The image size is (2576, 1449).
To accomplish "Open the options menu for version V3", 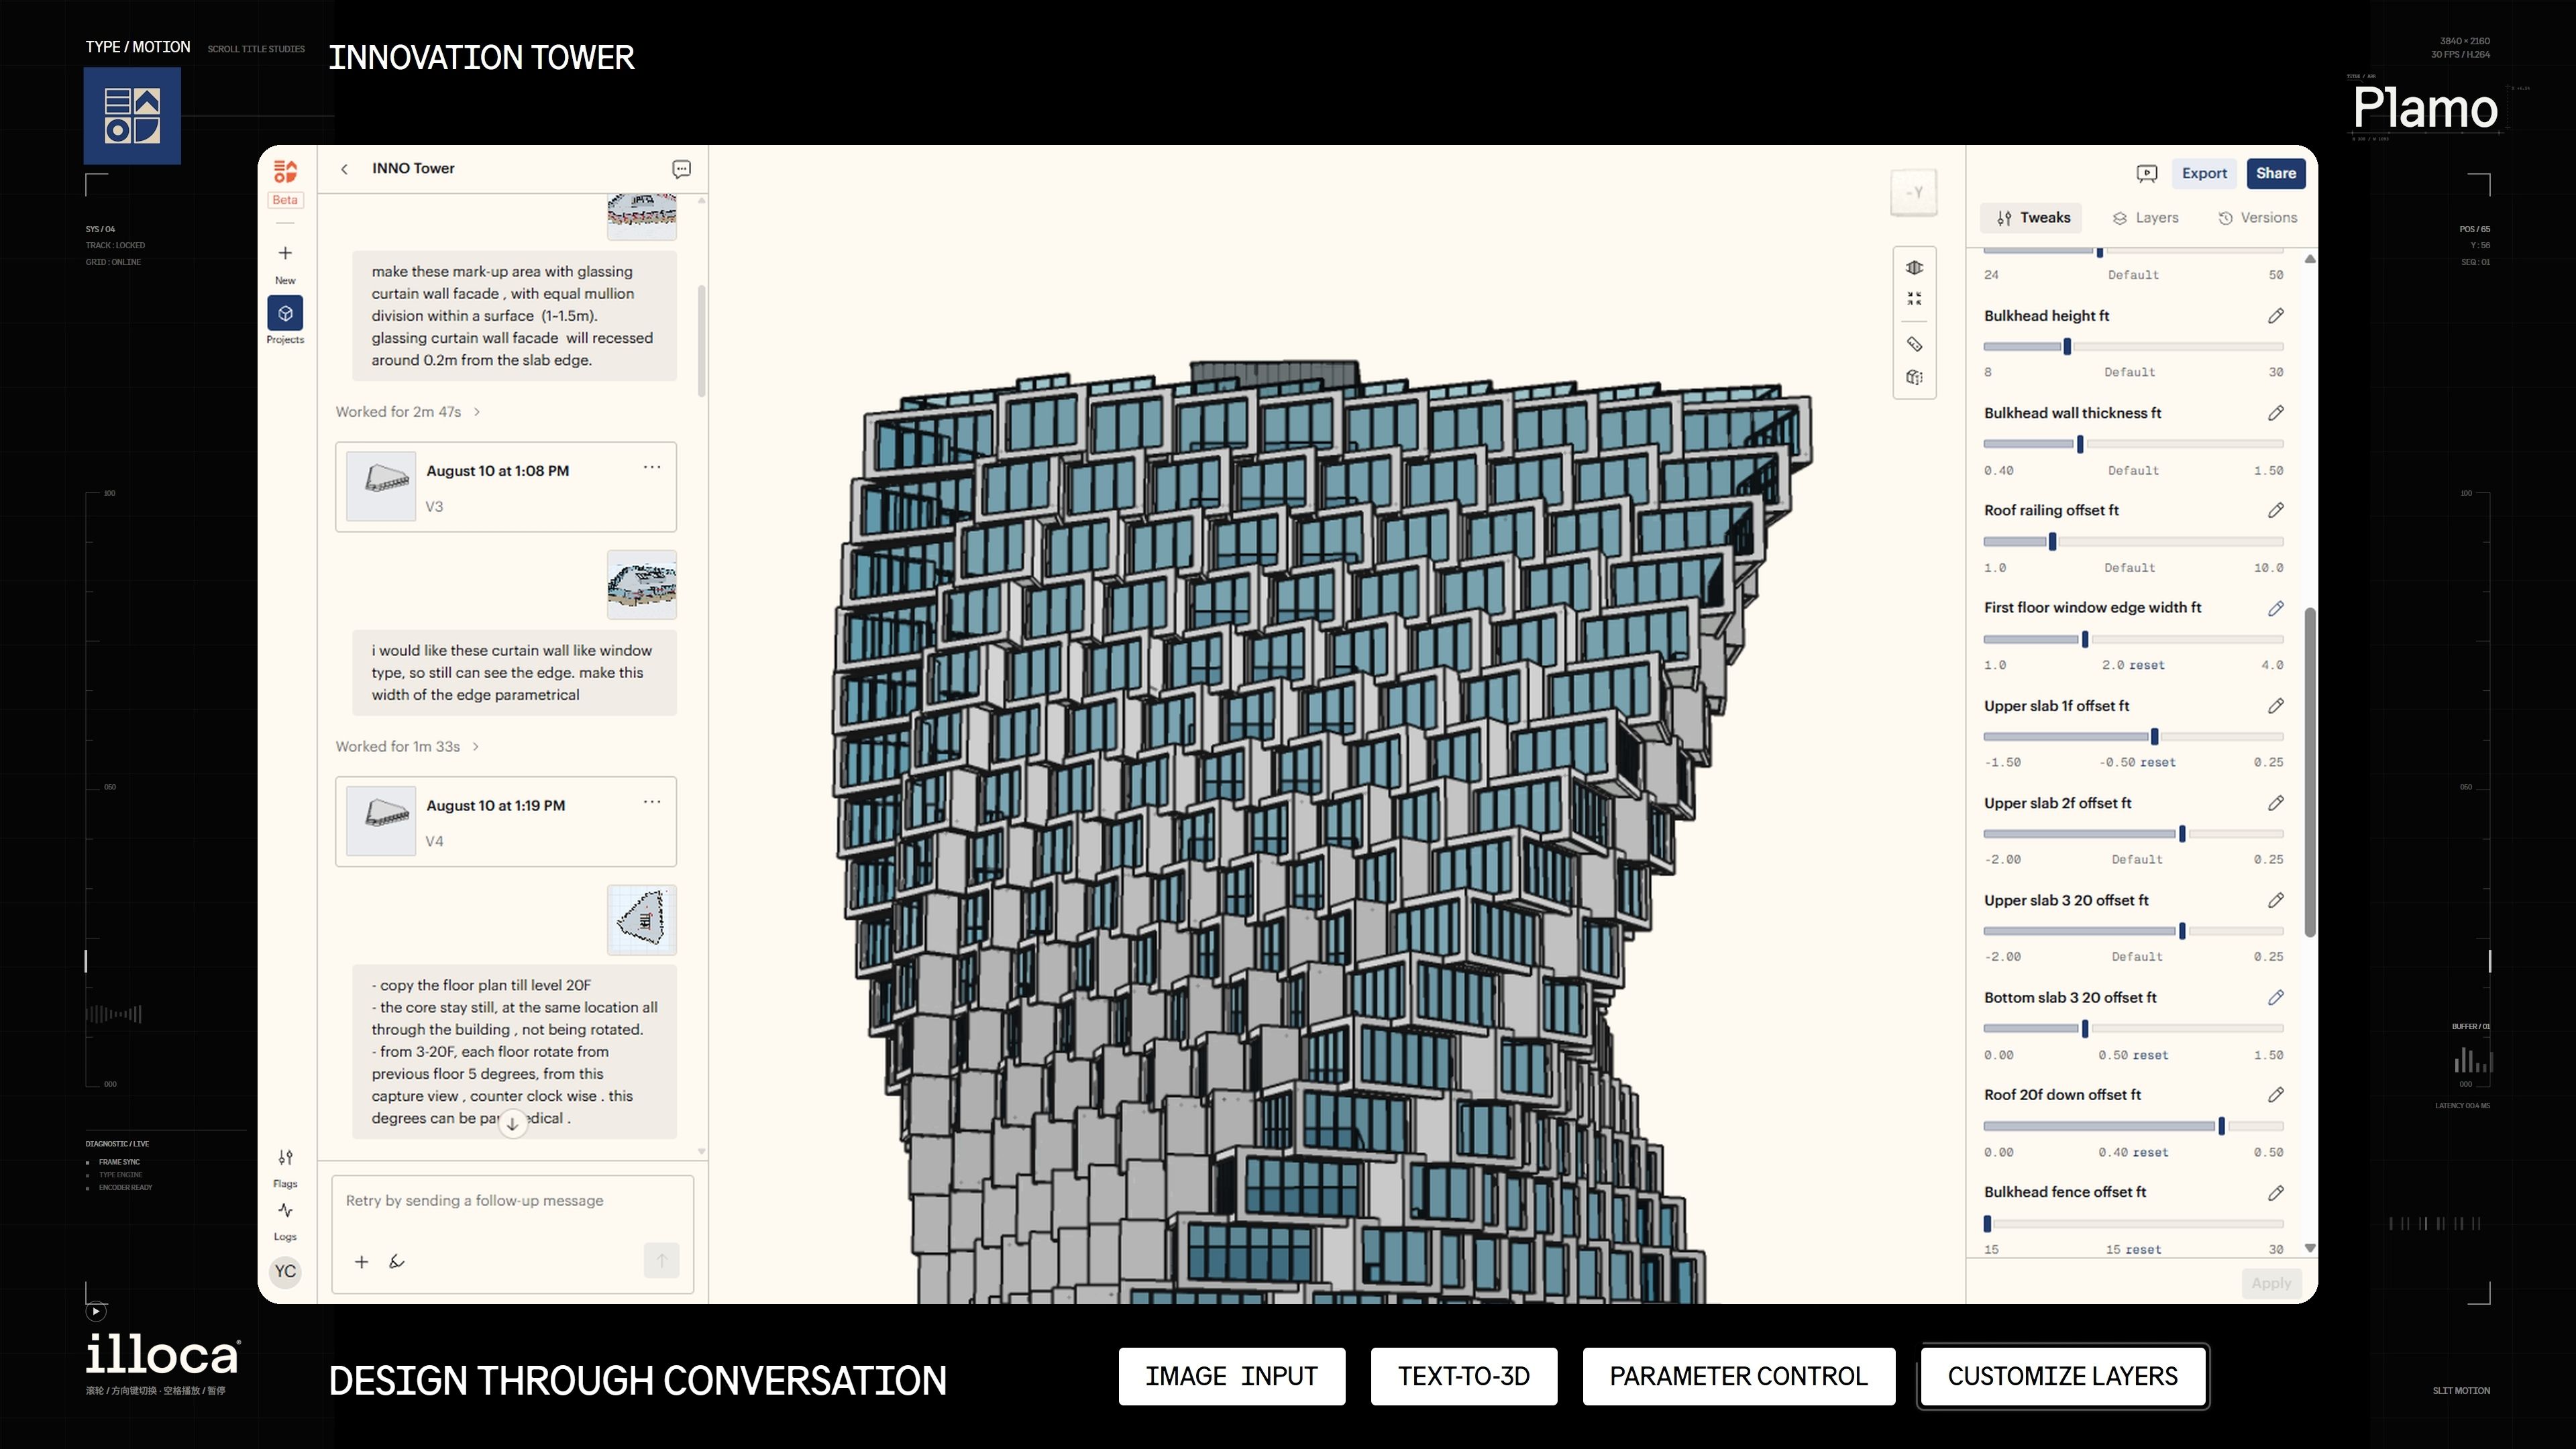I will coord(652,467).
